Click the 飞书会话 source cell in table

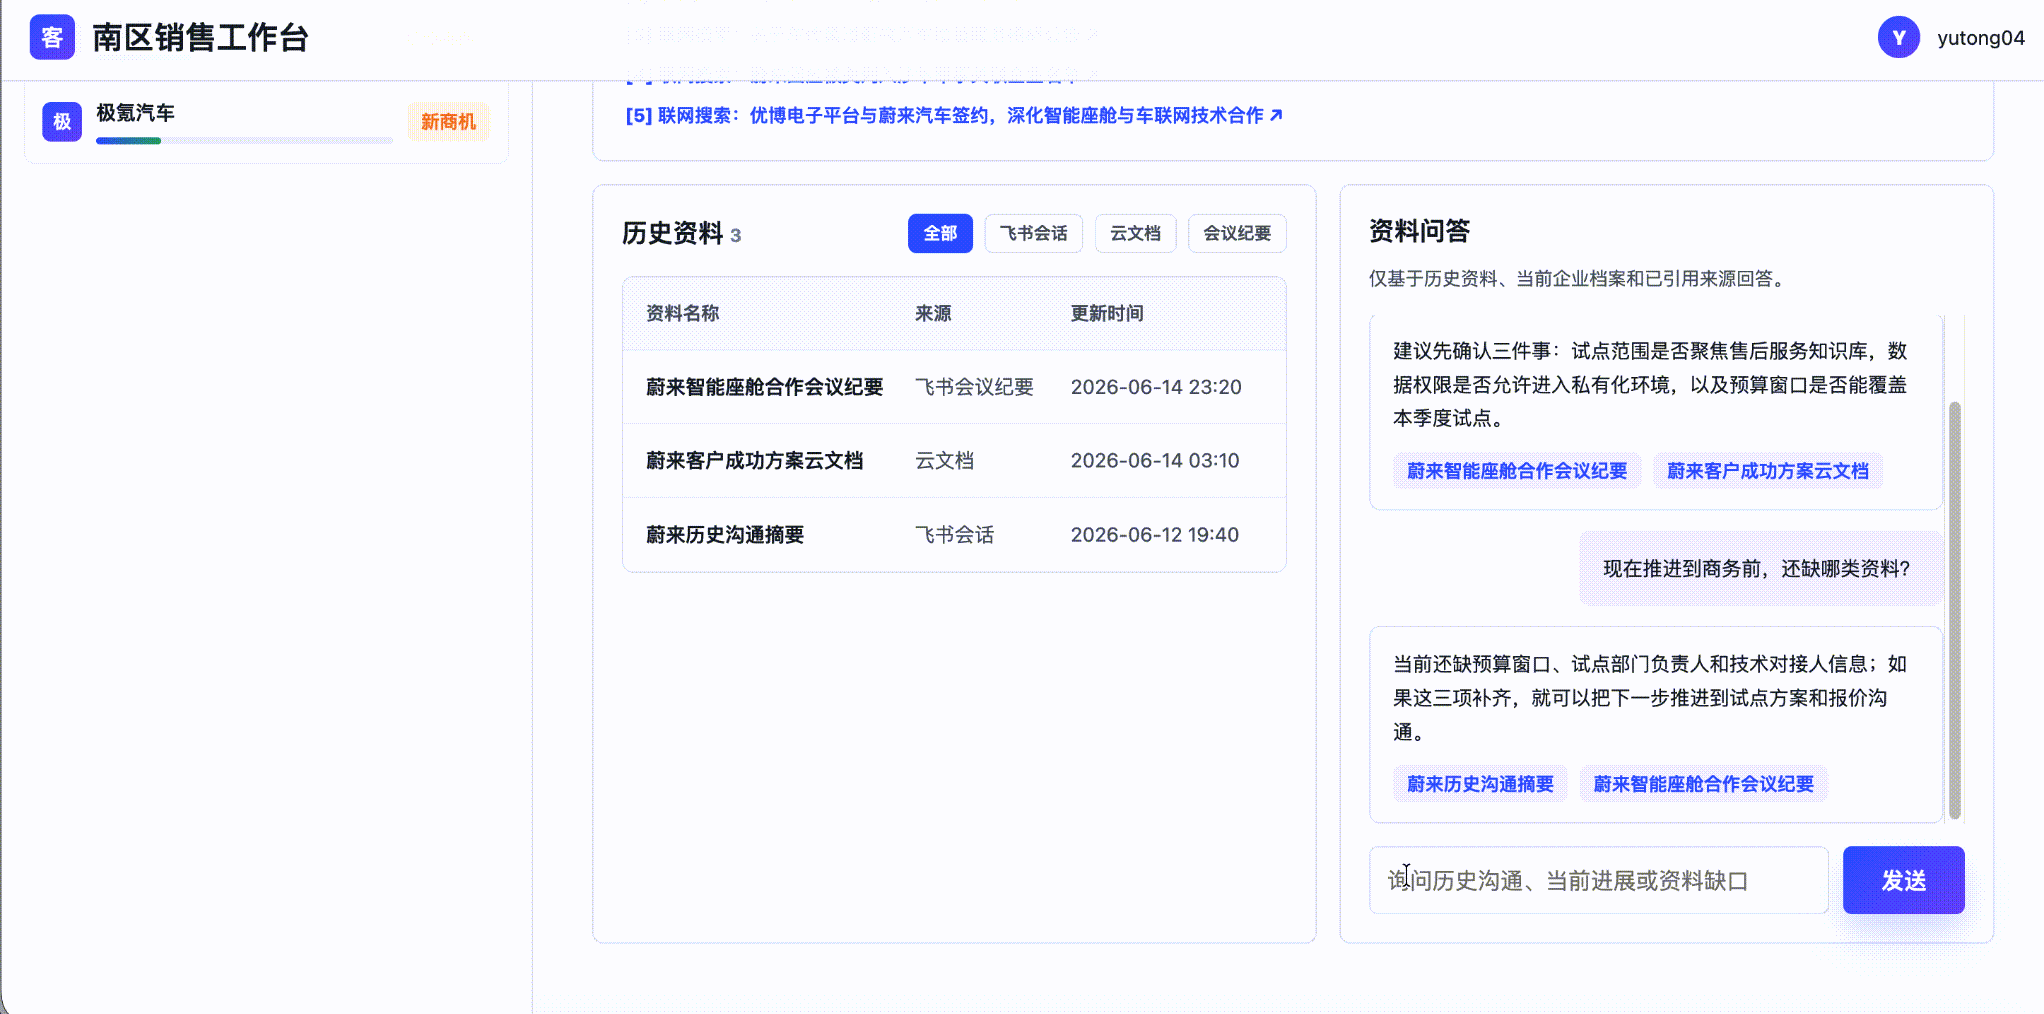point(954,535)
